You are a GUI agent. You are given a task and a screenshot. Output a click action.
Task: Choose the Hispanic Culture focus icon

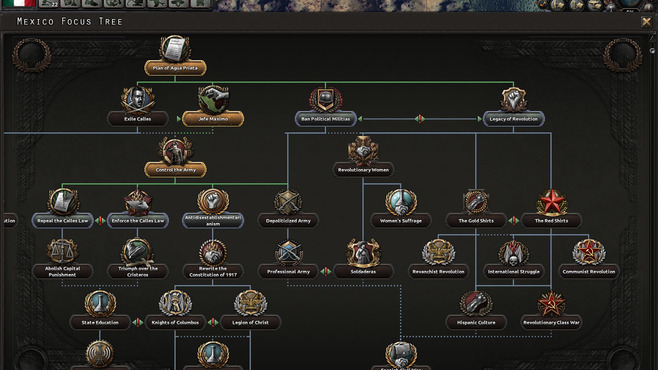click(475, 303)
